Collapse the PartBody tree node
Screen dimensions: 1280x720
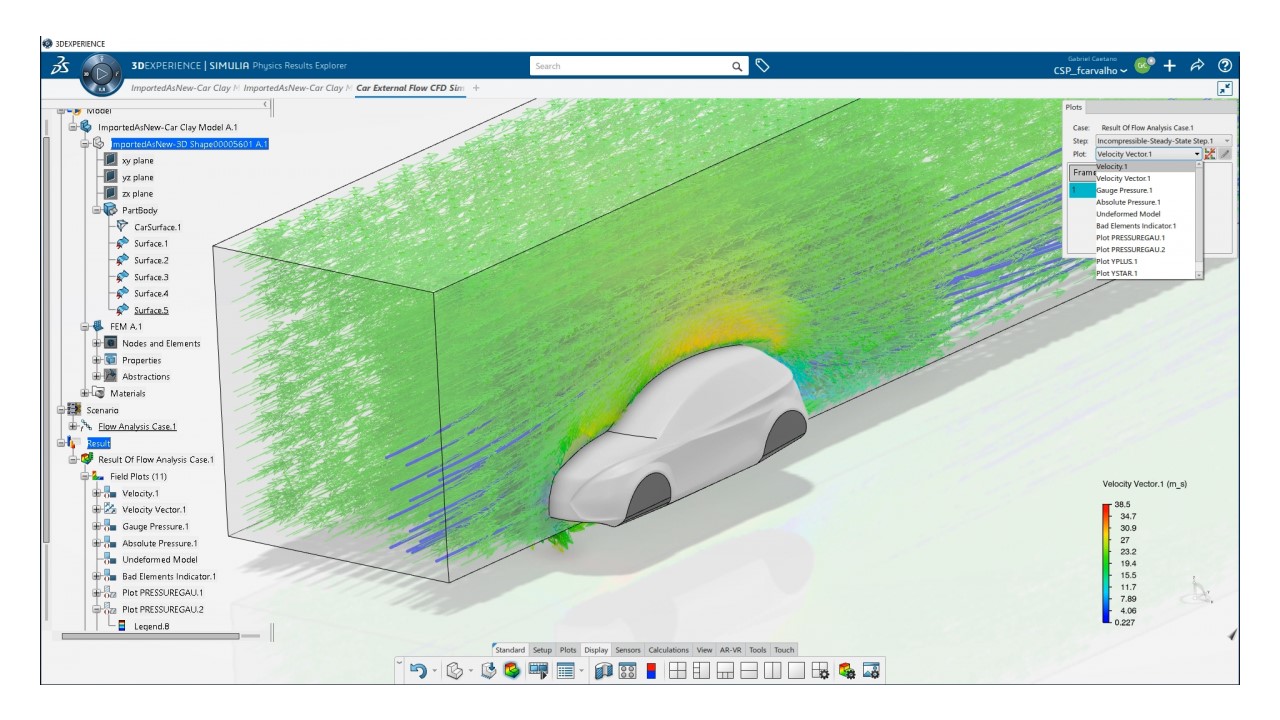pyautogui.click(x=97, y=210)
